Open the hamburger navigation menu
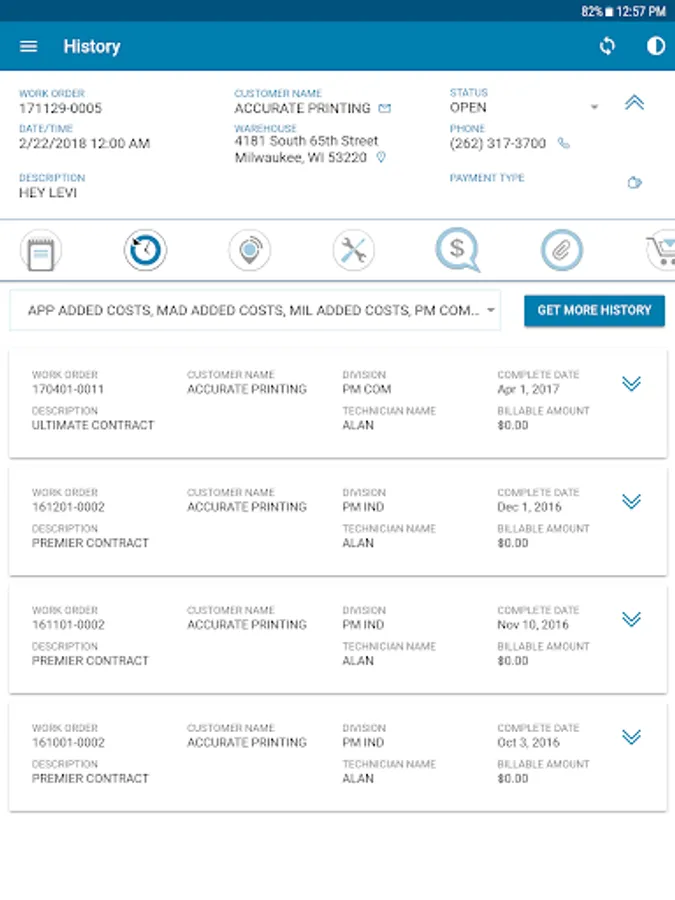The width and height of the screenshot is (675, 900). pyautogui.click(x=29, y=47)
